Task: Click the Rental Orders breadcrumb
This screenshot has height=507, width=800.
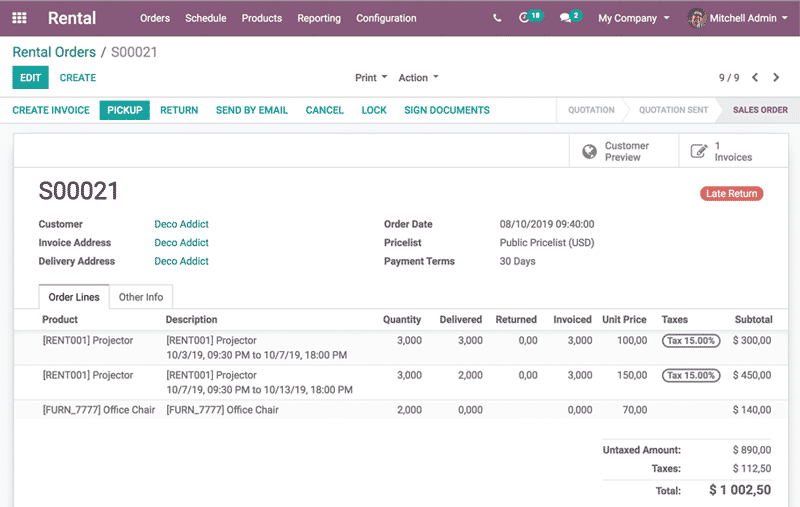Action: pyautogui.click(x=54, y=52)
